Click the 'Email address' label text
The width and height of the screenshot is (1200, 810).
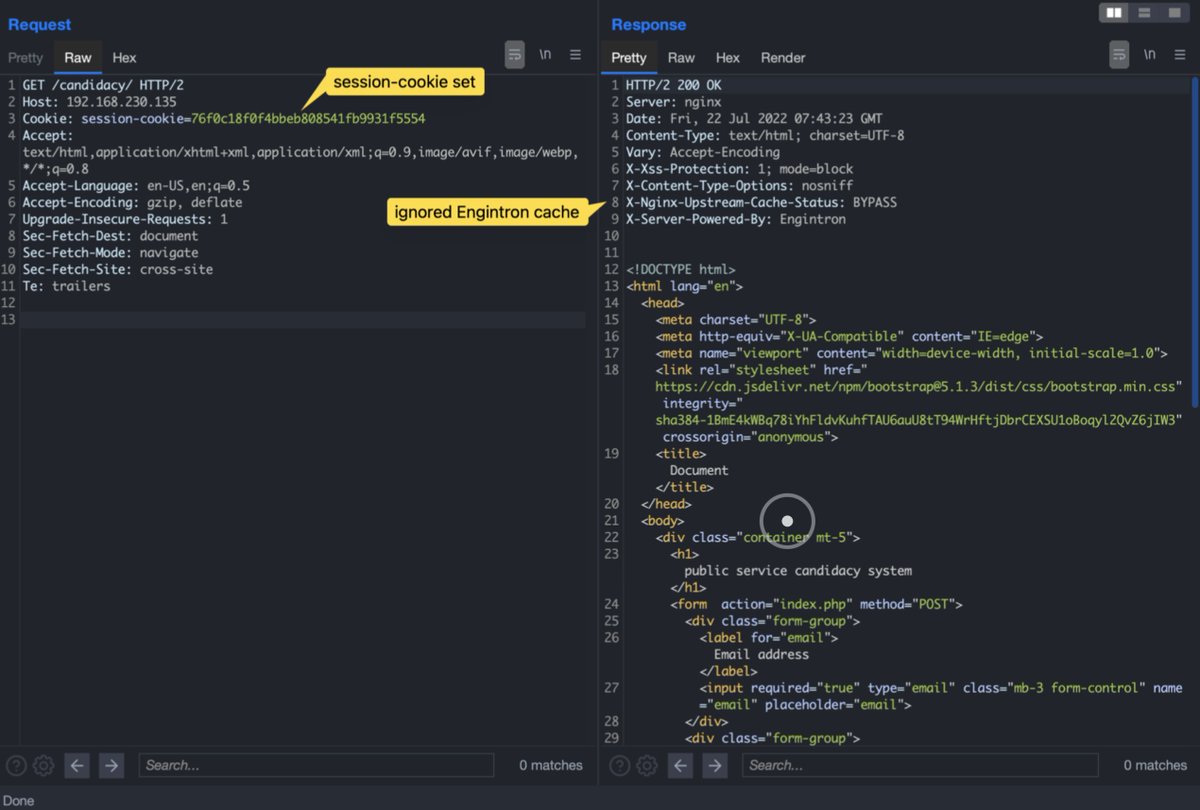pos(762,655)
